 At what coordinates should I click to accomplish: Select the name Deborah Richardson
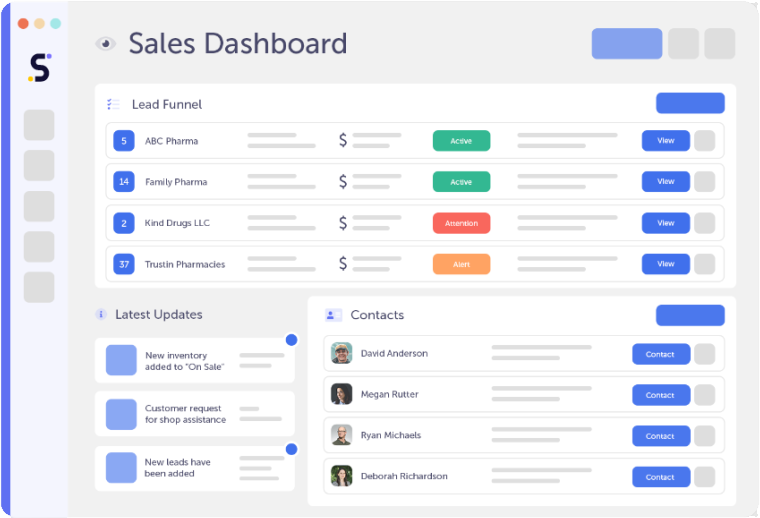404,476
